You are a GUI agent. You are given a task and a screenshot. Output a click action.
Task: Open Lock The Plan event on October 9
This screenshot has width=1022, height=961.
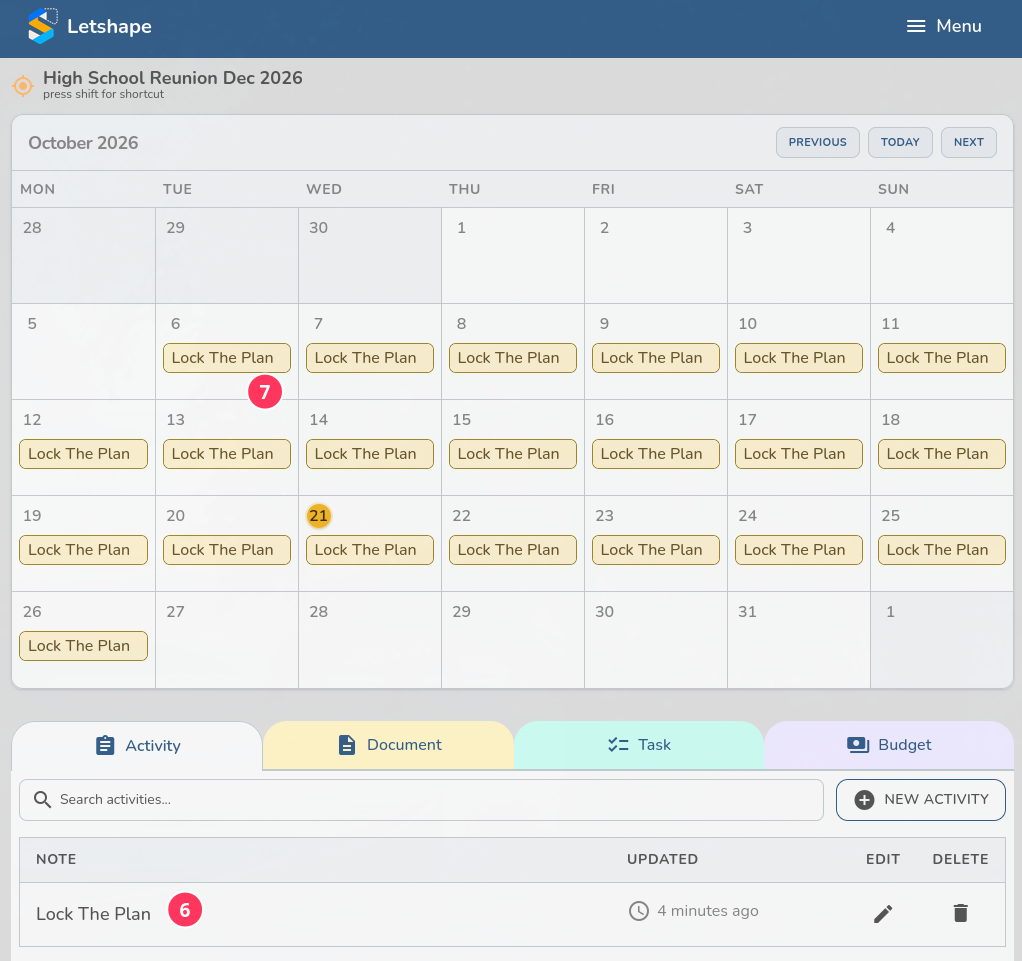[x=656, y=358]
